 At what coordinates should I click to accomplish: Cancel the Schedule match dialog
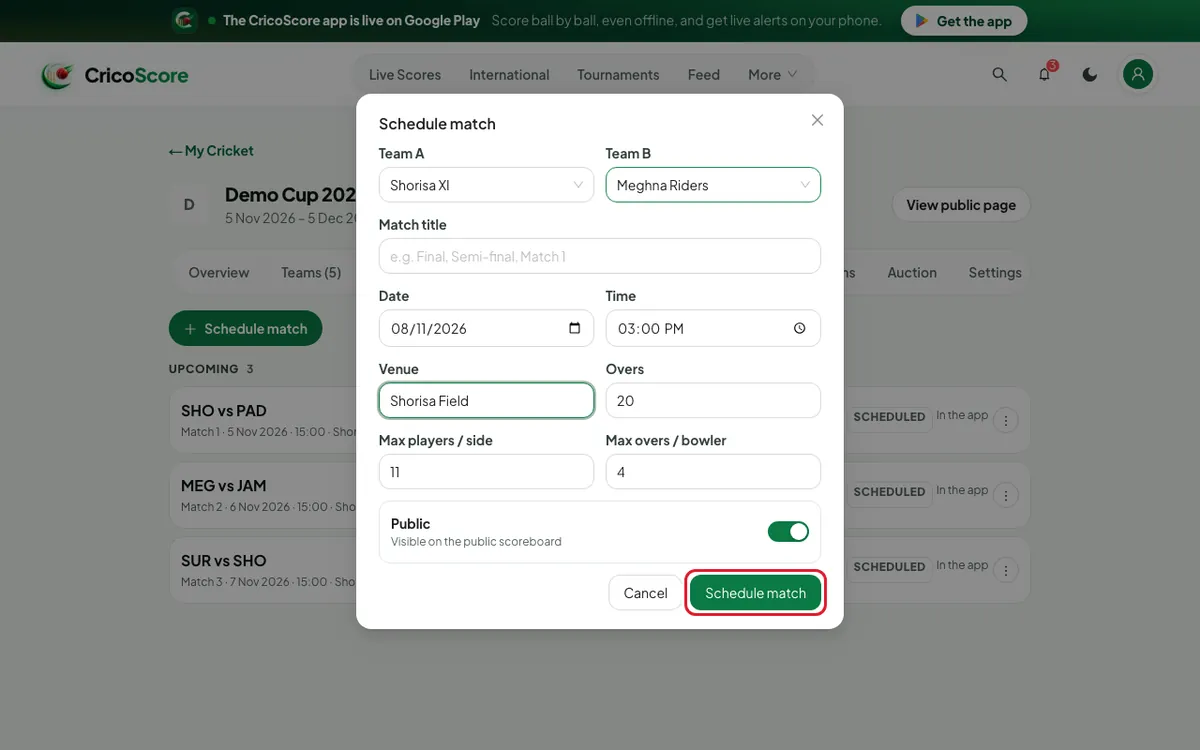645,593
